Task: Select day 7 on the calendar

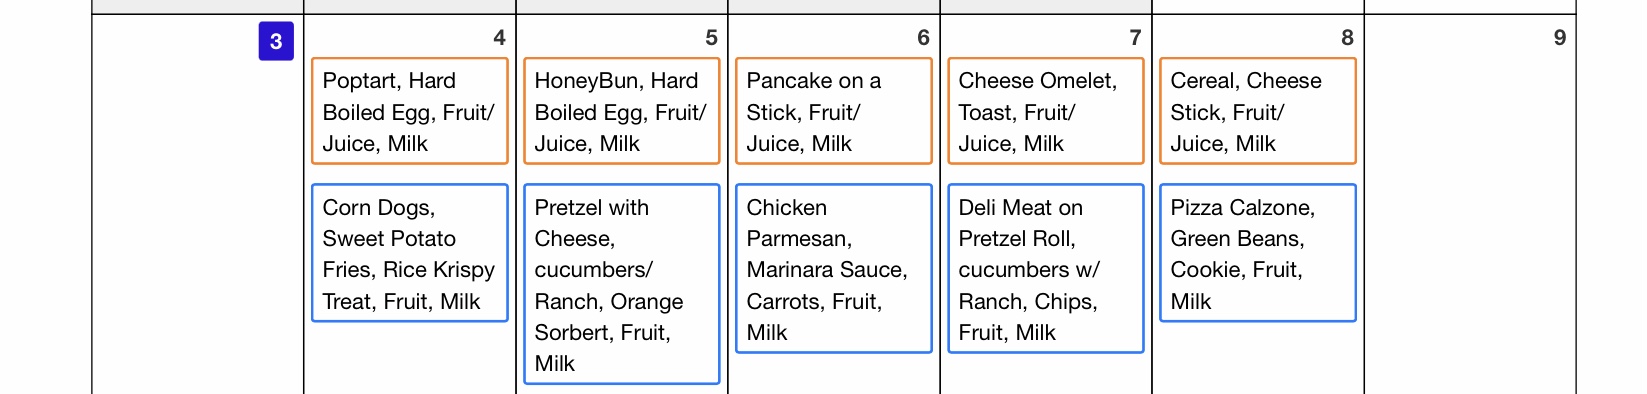Action: click(x=1135, y=38)
